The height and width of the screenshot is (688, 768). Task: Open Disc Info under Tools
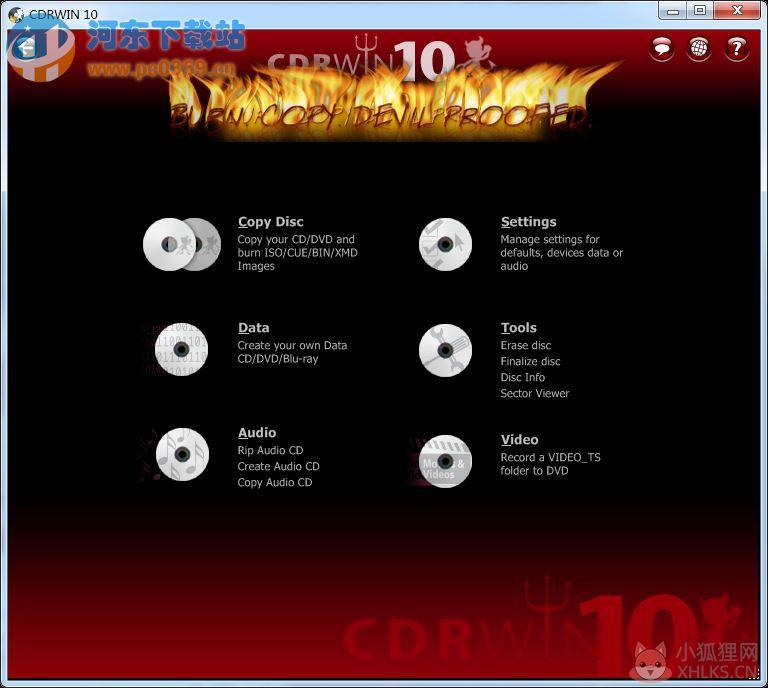click(523, 378)
